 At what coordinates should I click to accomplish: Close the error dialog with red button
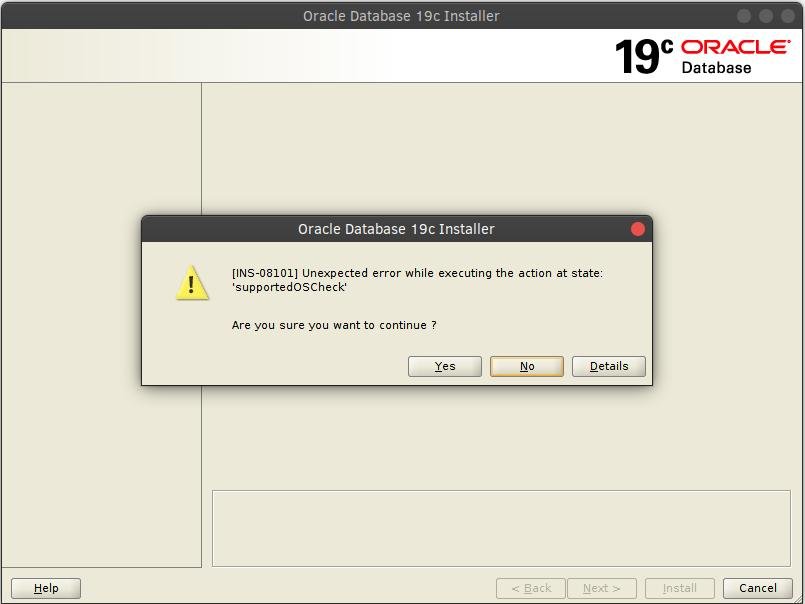tap(638, 229)
